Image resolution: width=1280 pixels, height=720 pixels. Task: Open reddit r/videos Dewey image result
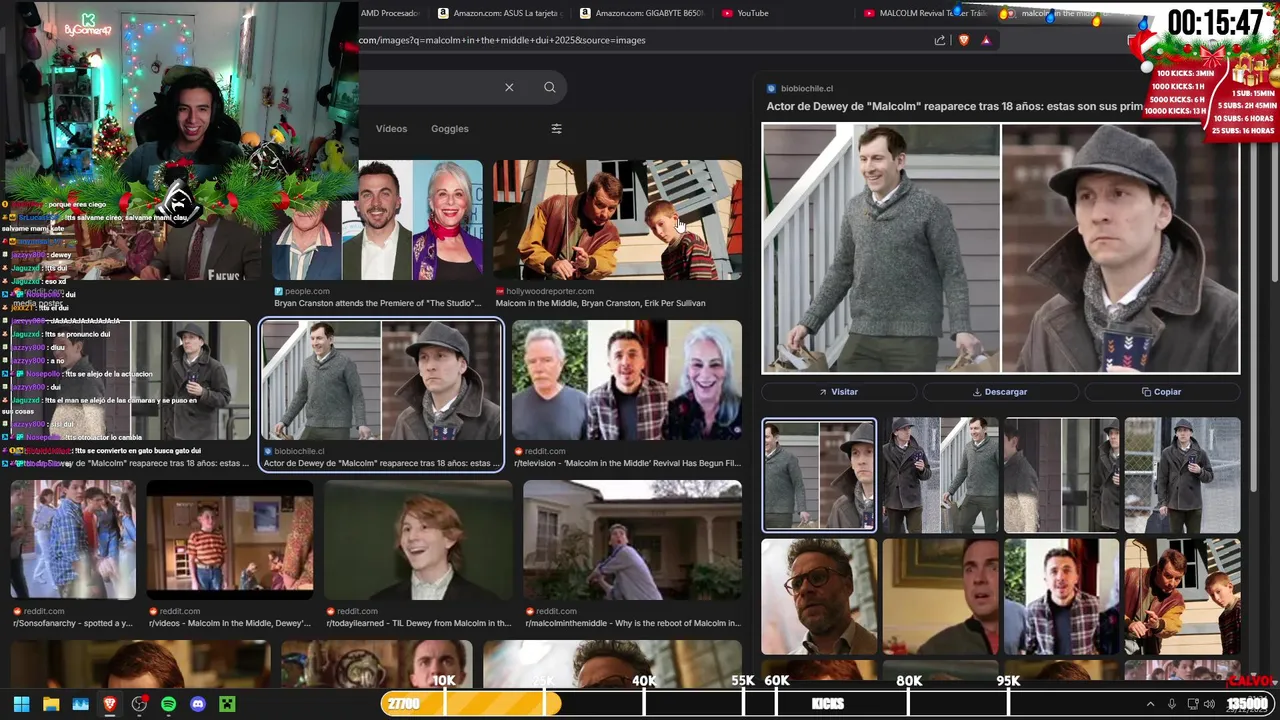[230, 540]
